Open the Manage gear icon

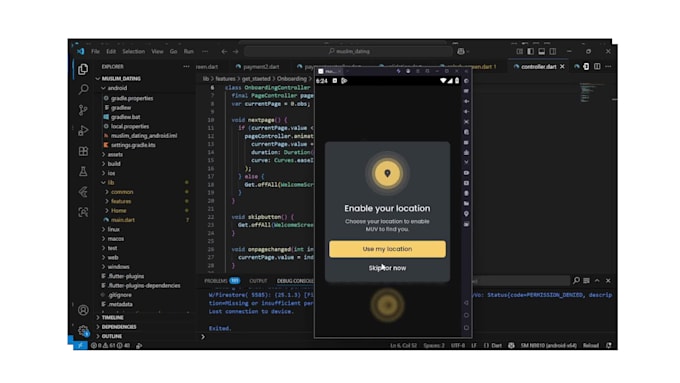pos(83,330)
